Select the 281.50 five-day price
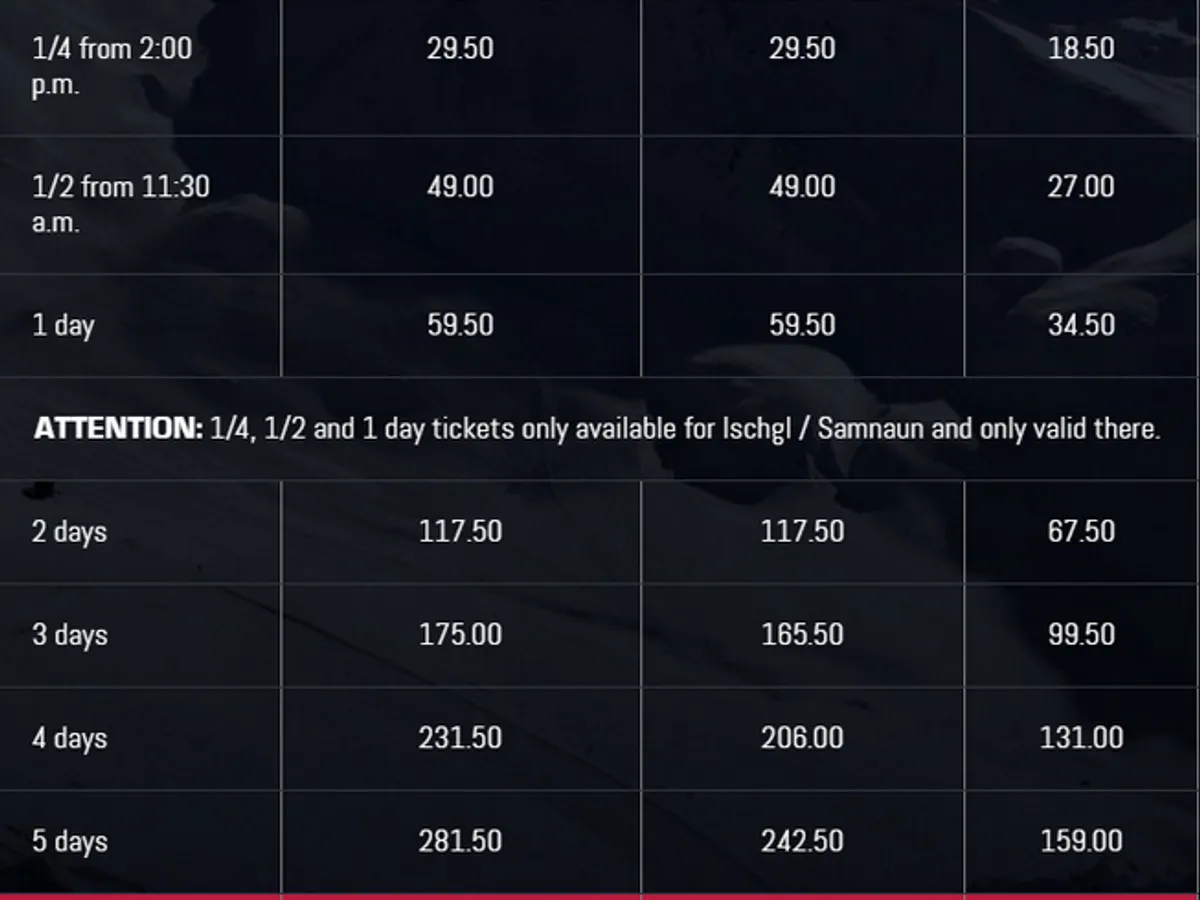Image resolution: width=1200 pixels, height=900 pixels. click(460, 841)
